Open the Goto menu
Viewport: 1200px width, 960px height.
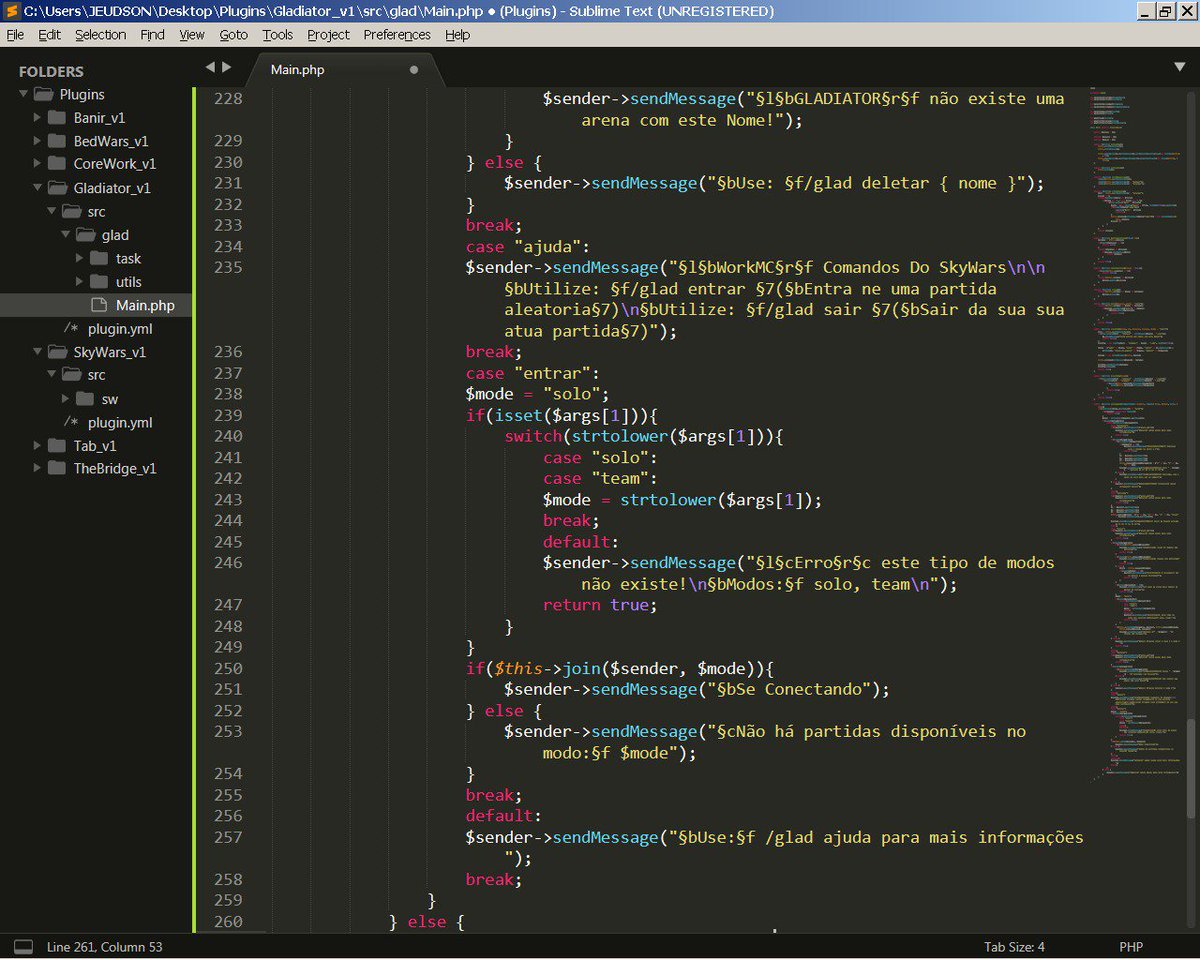pos(233,34)
